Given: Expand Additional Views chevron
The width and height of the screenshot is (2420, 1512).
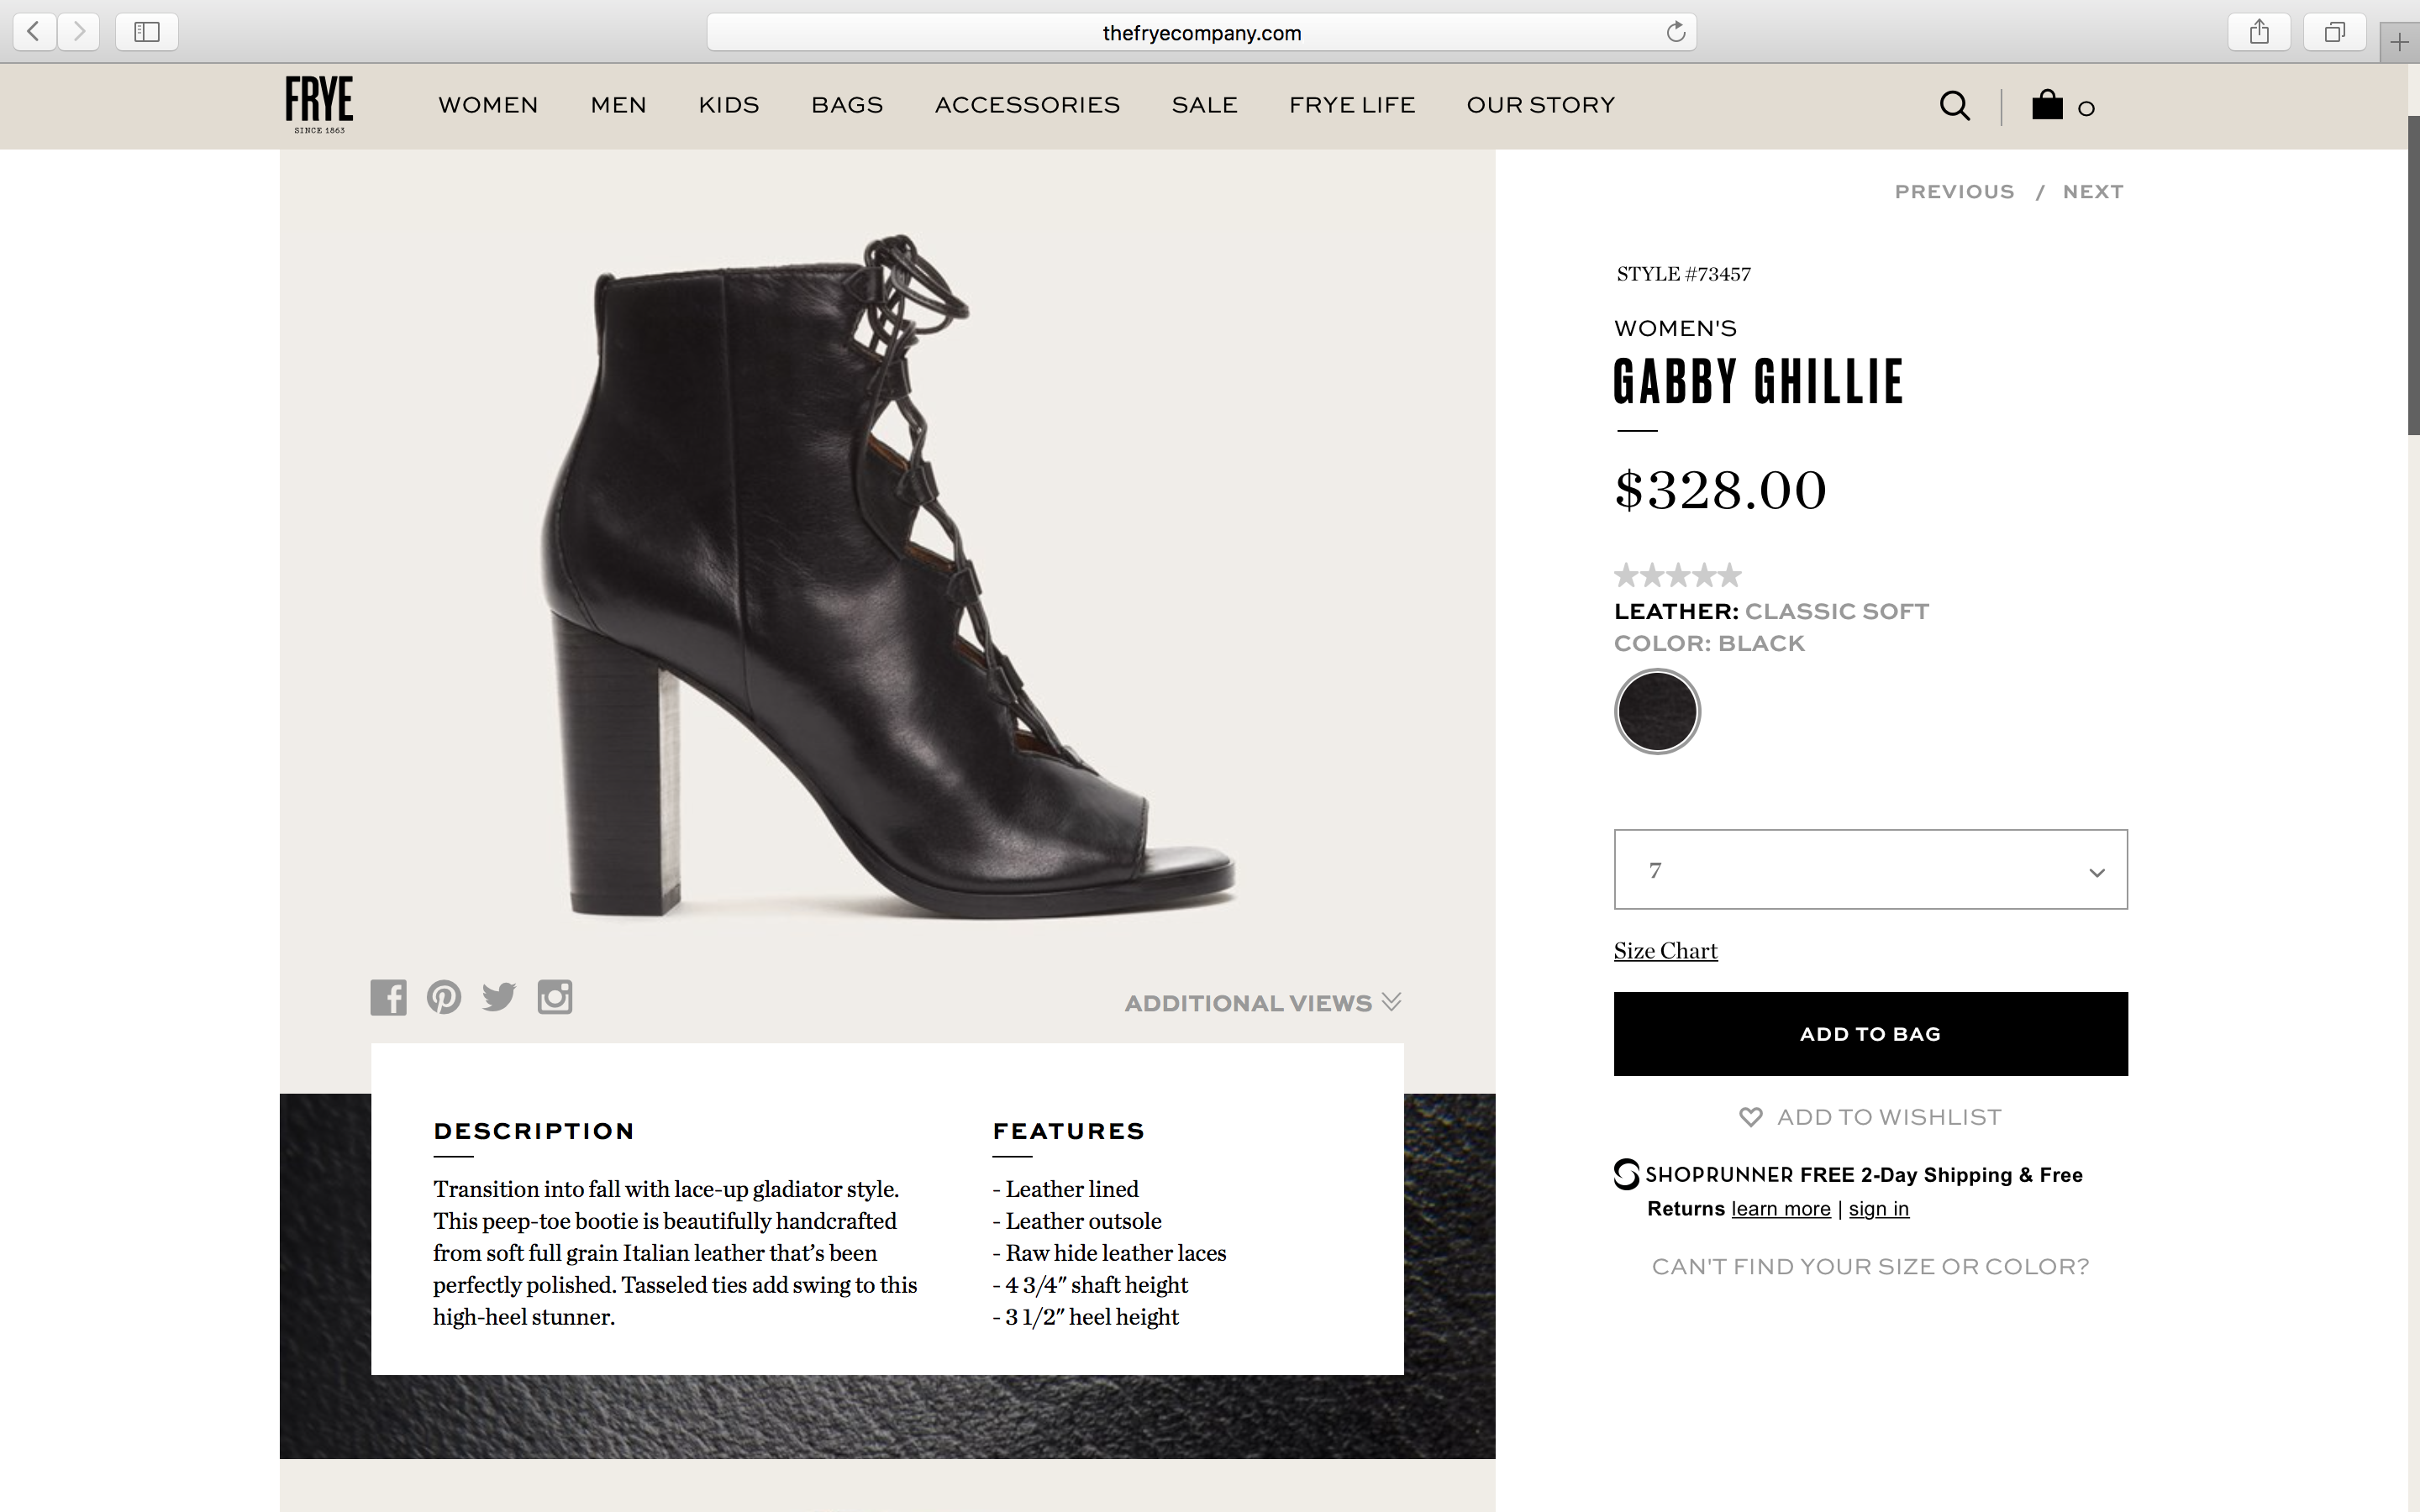Looking at the screenshot, I should [1391, 1002].
